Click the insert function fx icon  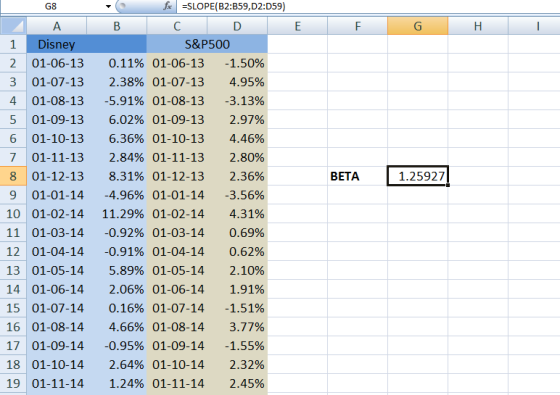167,6
